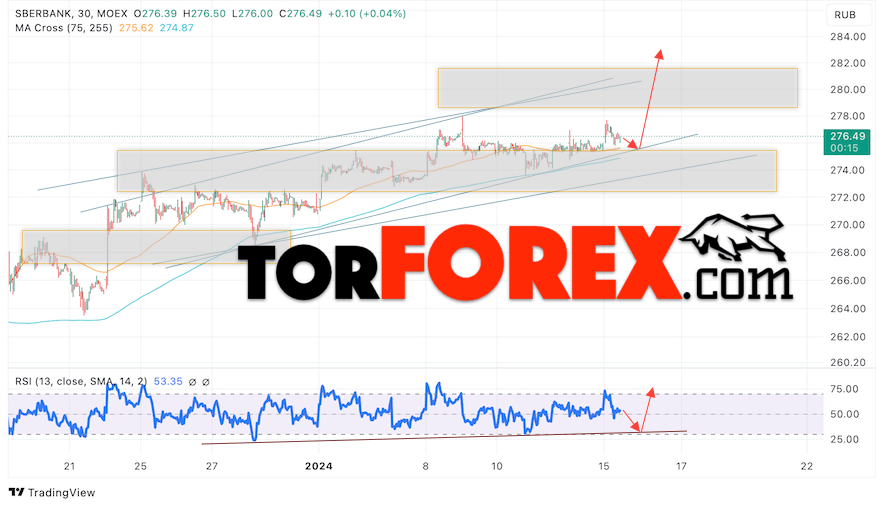Click the RSI 75.00 axis label
The image size is (884, 507).
tap(845, 389)
